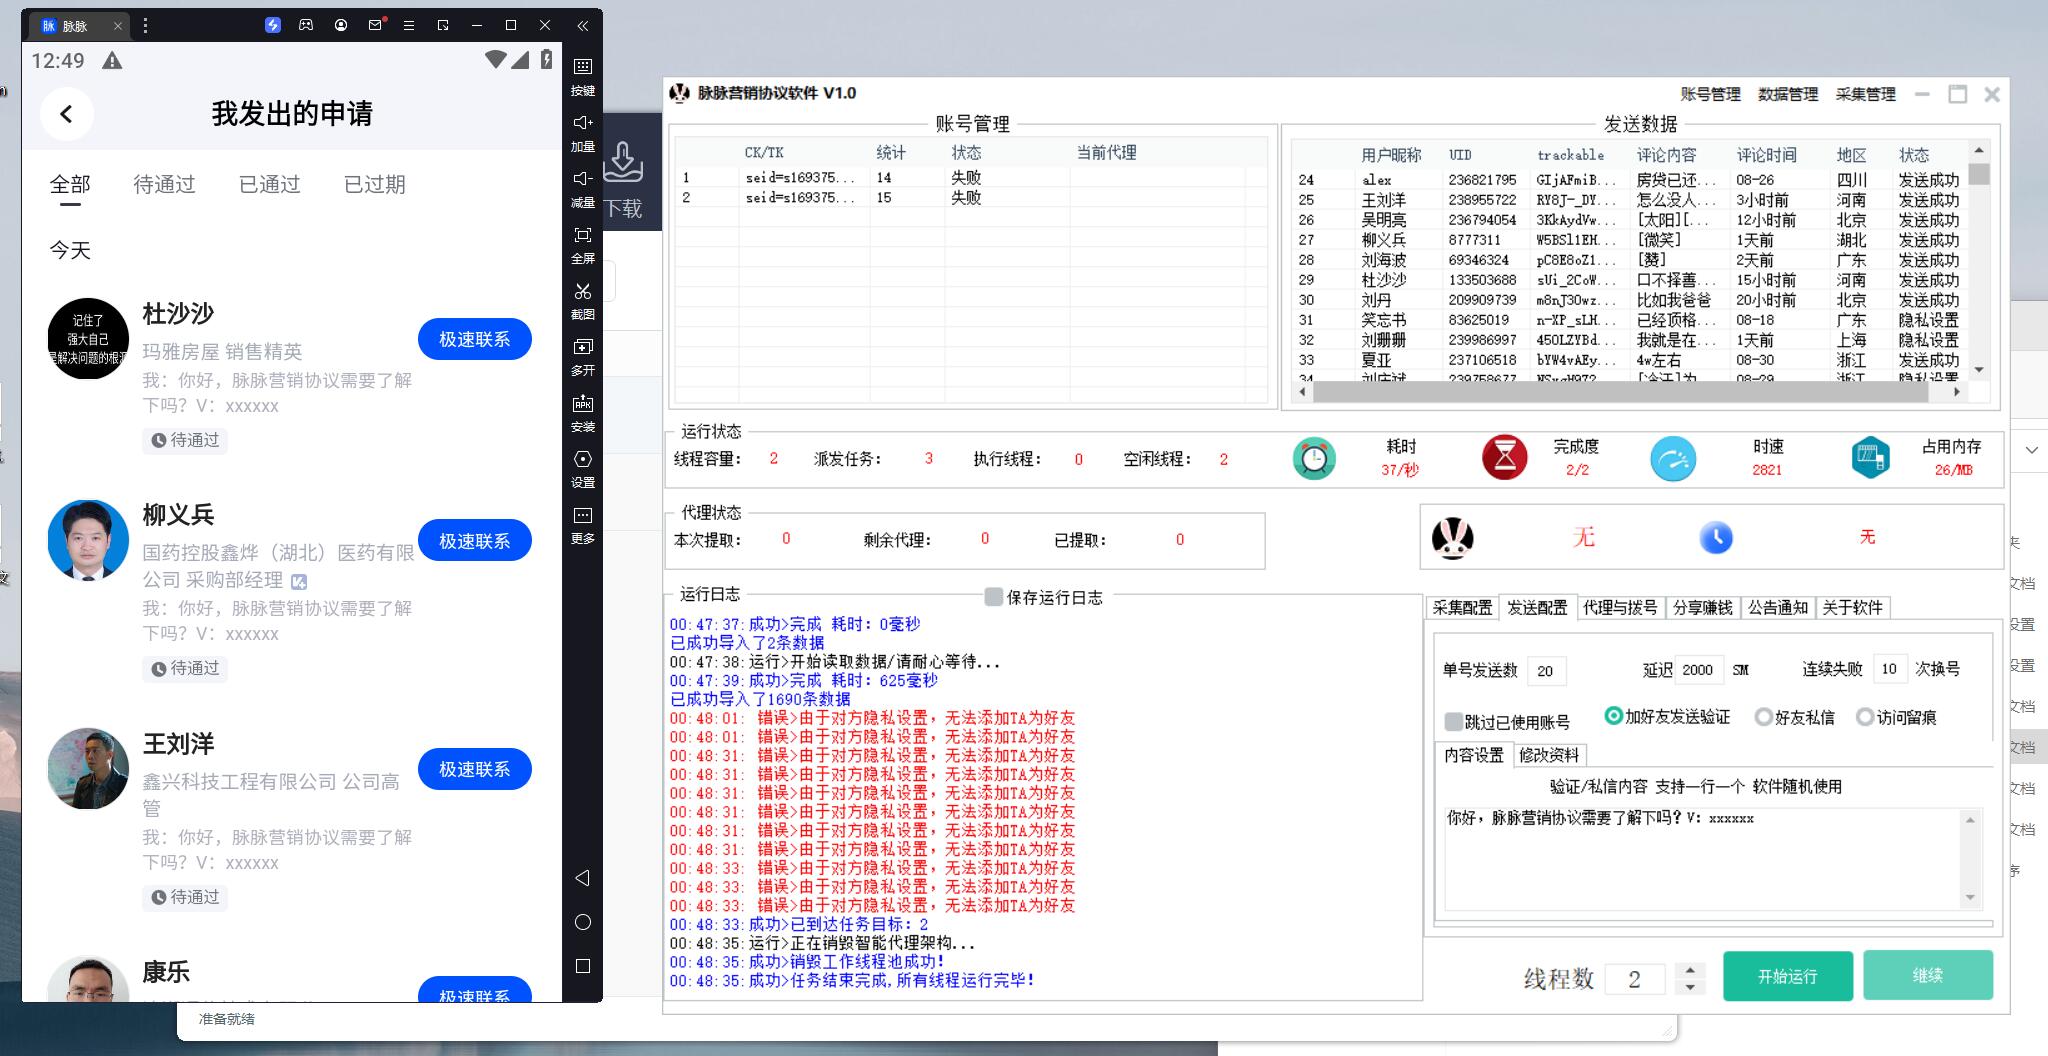This screenshot has width=2048, height=1056.
Task: Click the APK install icon
Action: point(582,404)
